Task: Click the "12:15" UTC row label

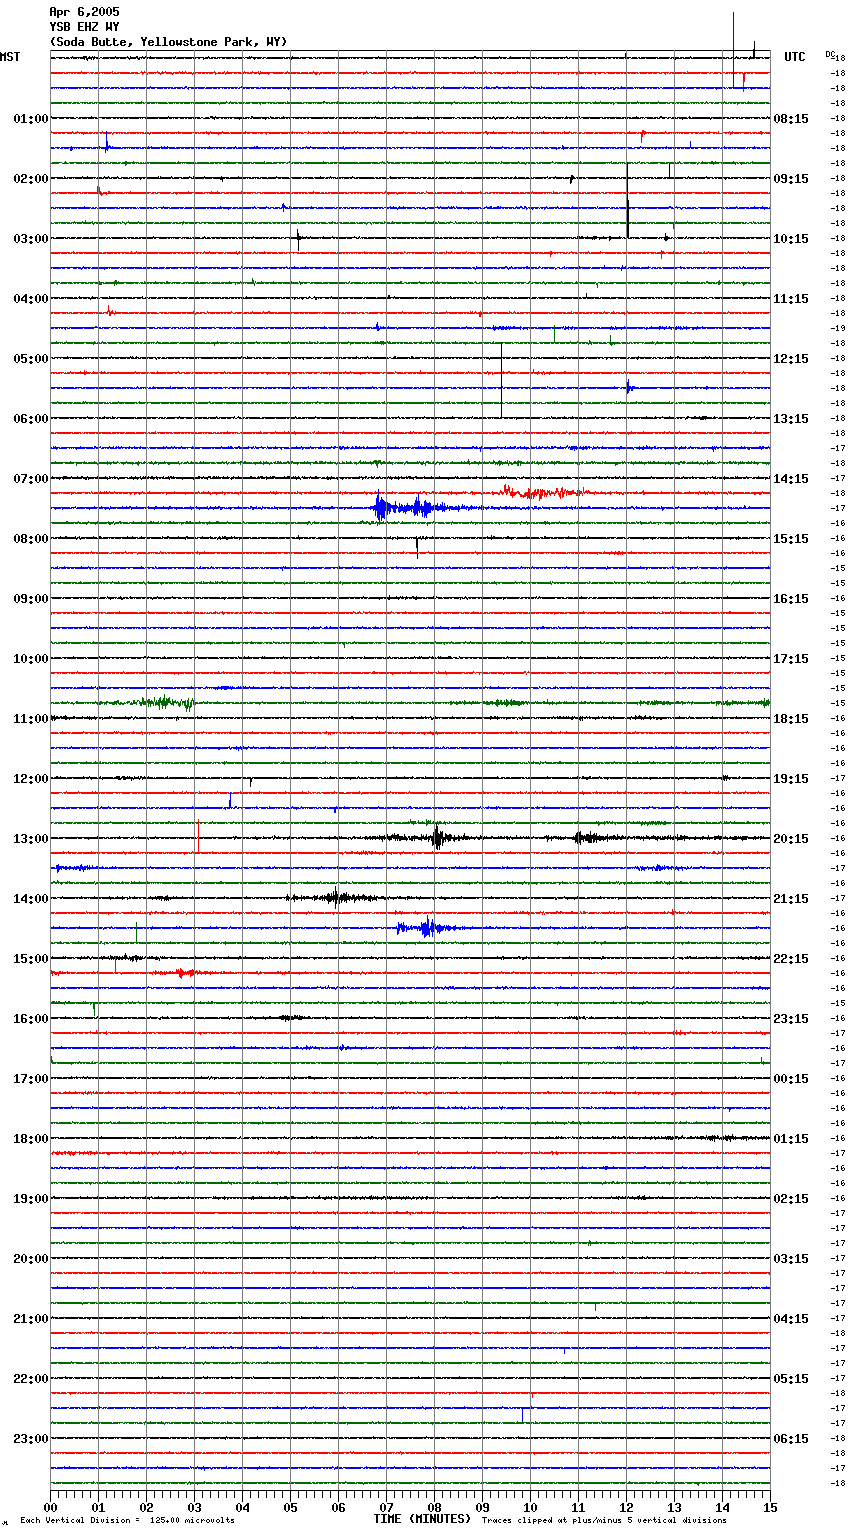Action: [x=791, y=359]
